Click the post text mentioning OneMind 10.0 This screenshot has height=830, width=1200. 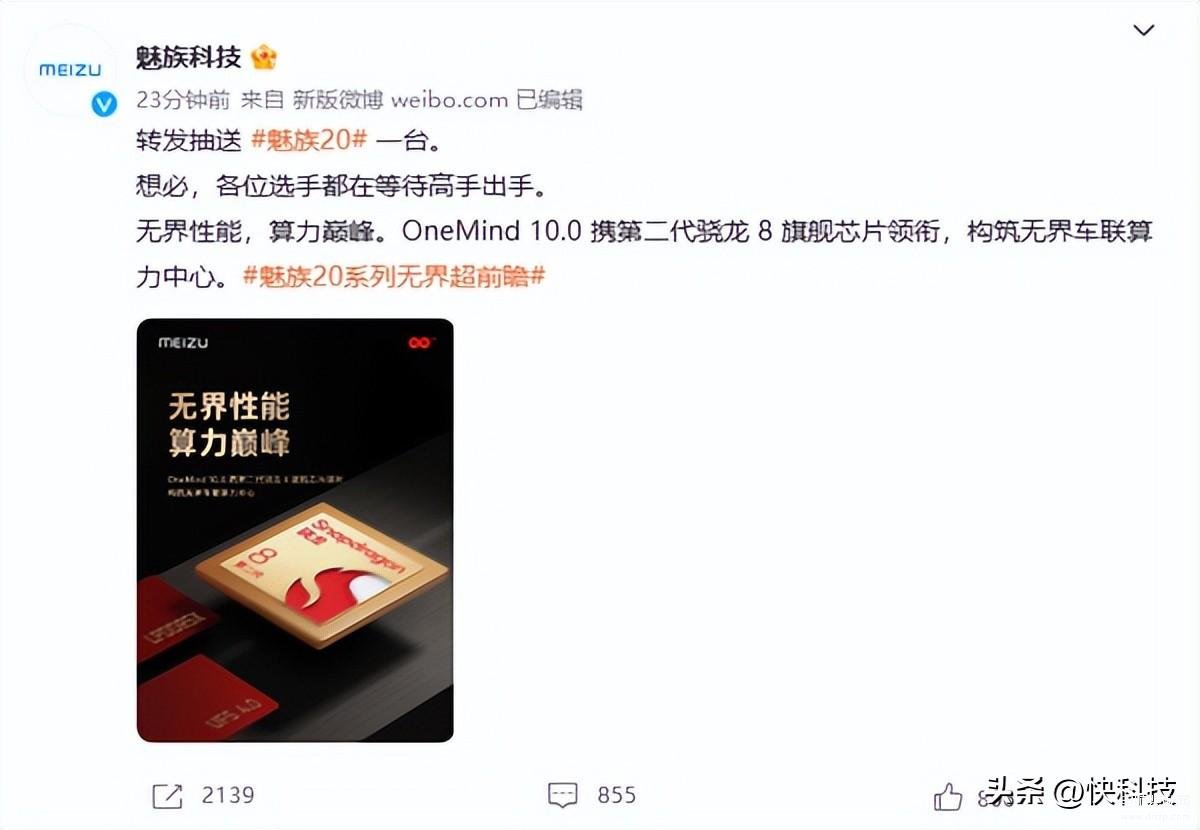click(x=644, y=254)
